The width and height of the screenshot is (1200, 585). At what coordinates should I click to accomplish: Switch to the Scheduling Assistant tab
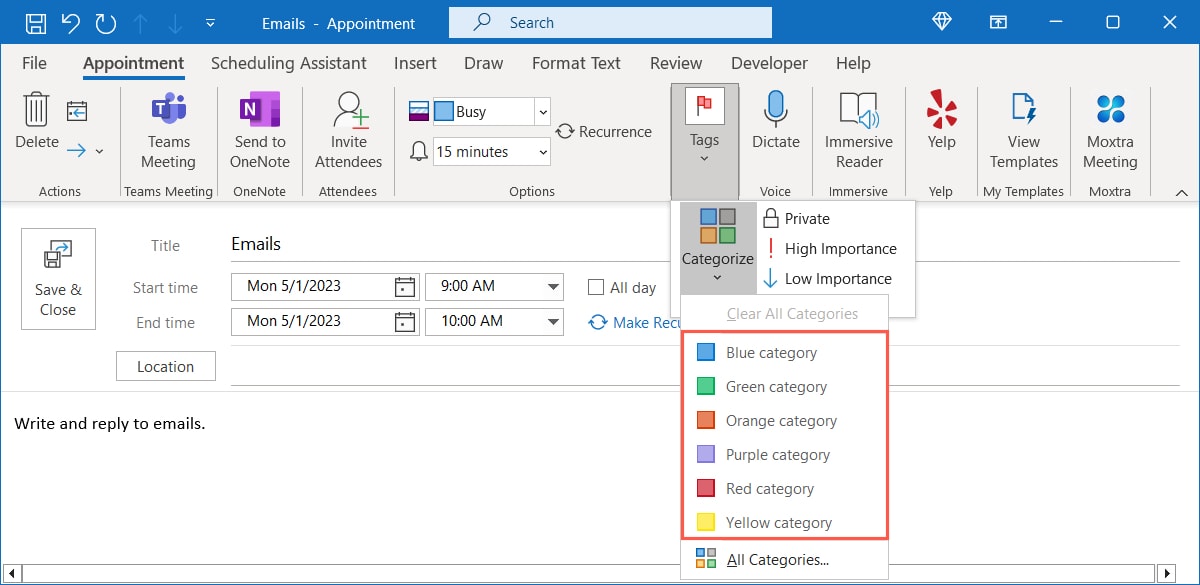click(288, 63)
